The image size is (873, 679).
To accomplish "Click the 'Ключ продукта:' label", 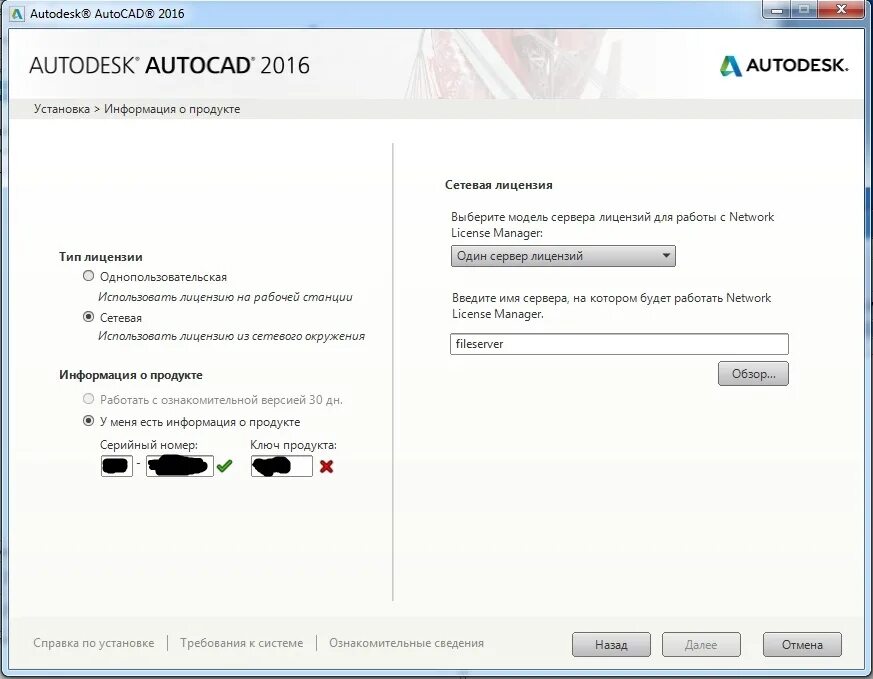I will coord(293,445).
